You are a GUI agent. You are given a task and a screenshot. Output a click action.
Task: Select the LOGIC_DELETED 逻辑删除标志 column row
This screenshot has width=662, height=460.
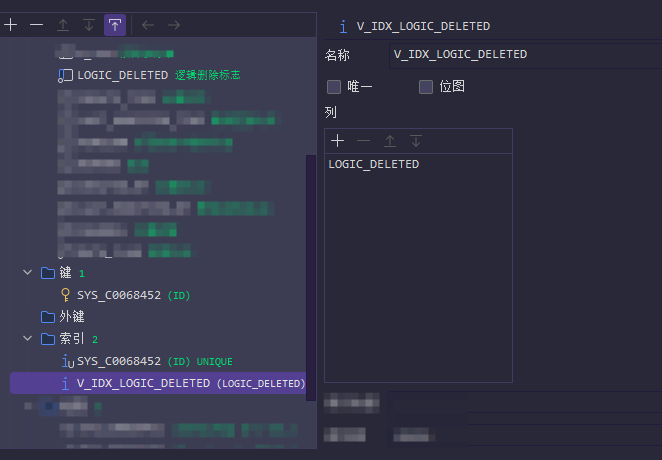158,76
